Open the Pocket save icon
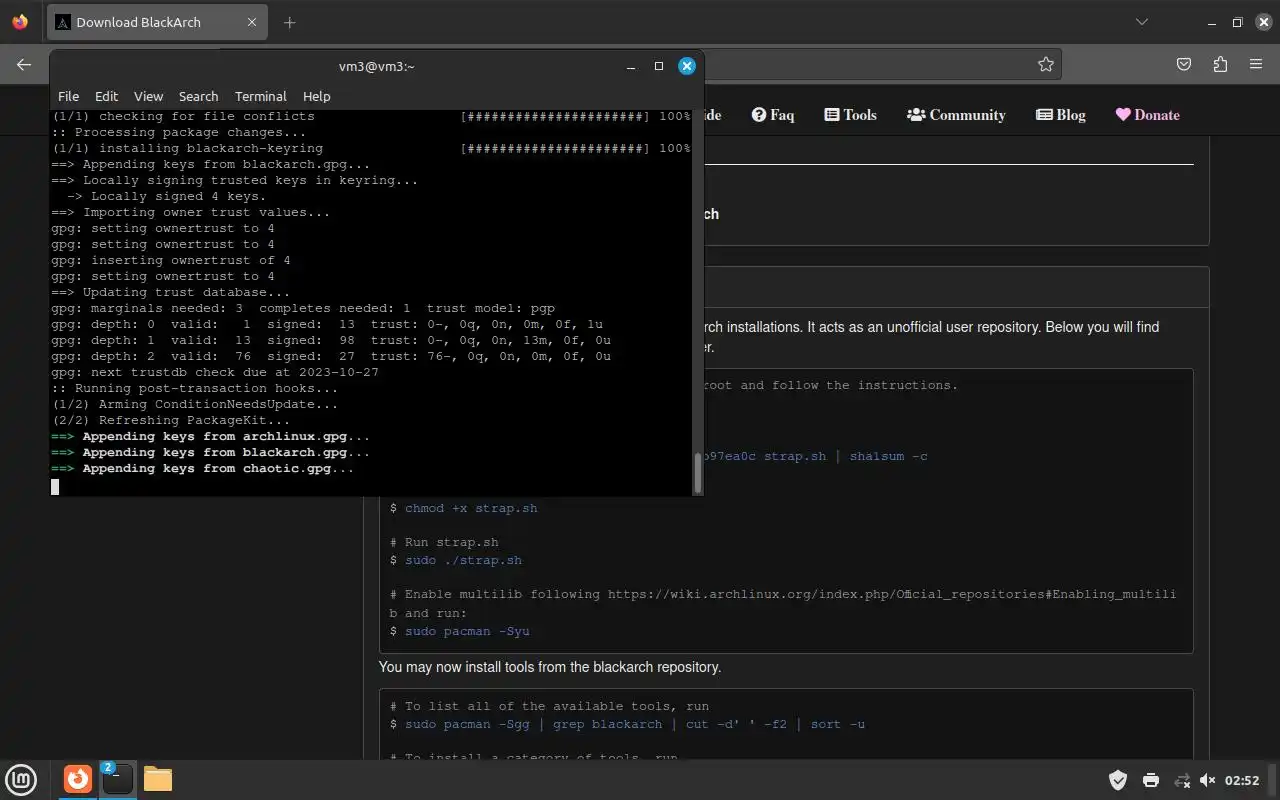 (1184, 64)
